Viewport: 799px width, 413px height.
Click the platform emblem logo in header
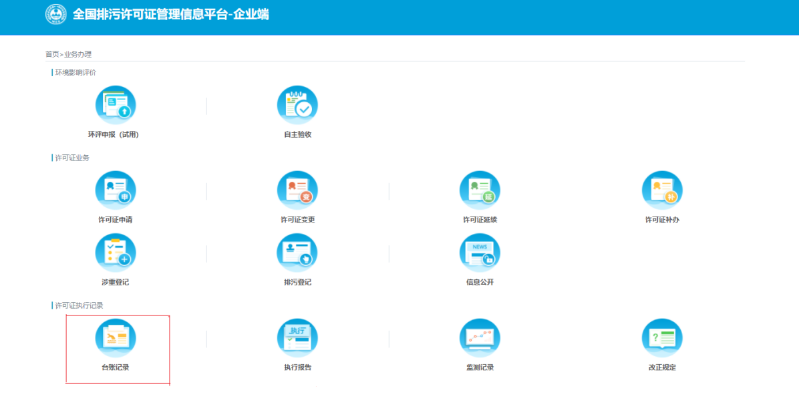coord(56,15)
